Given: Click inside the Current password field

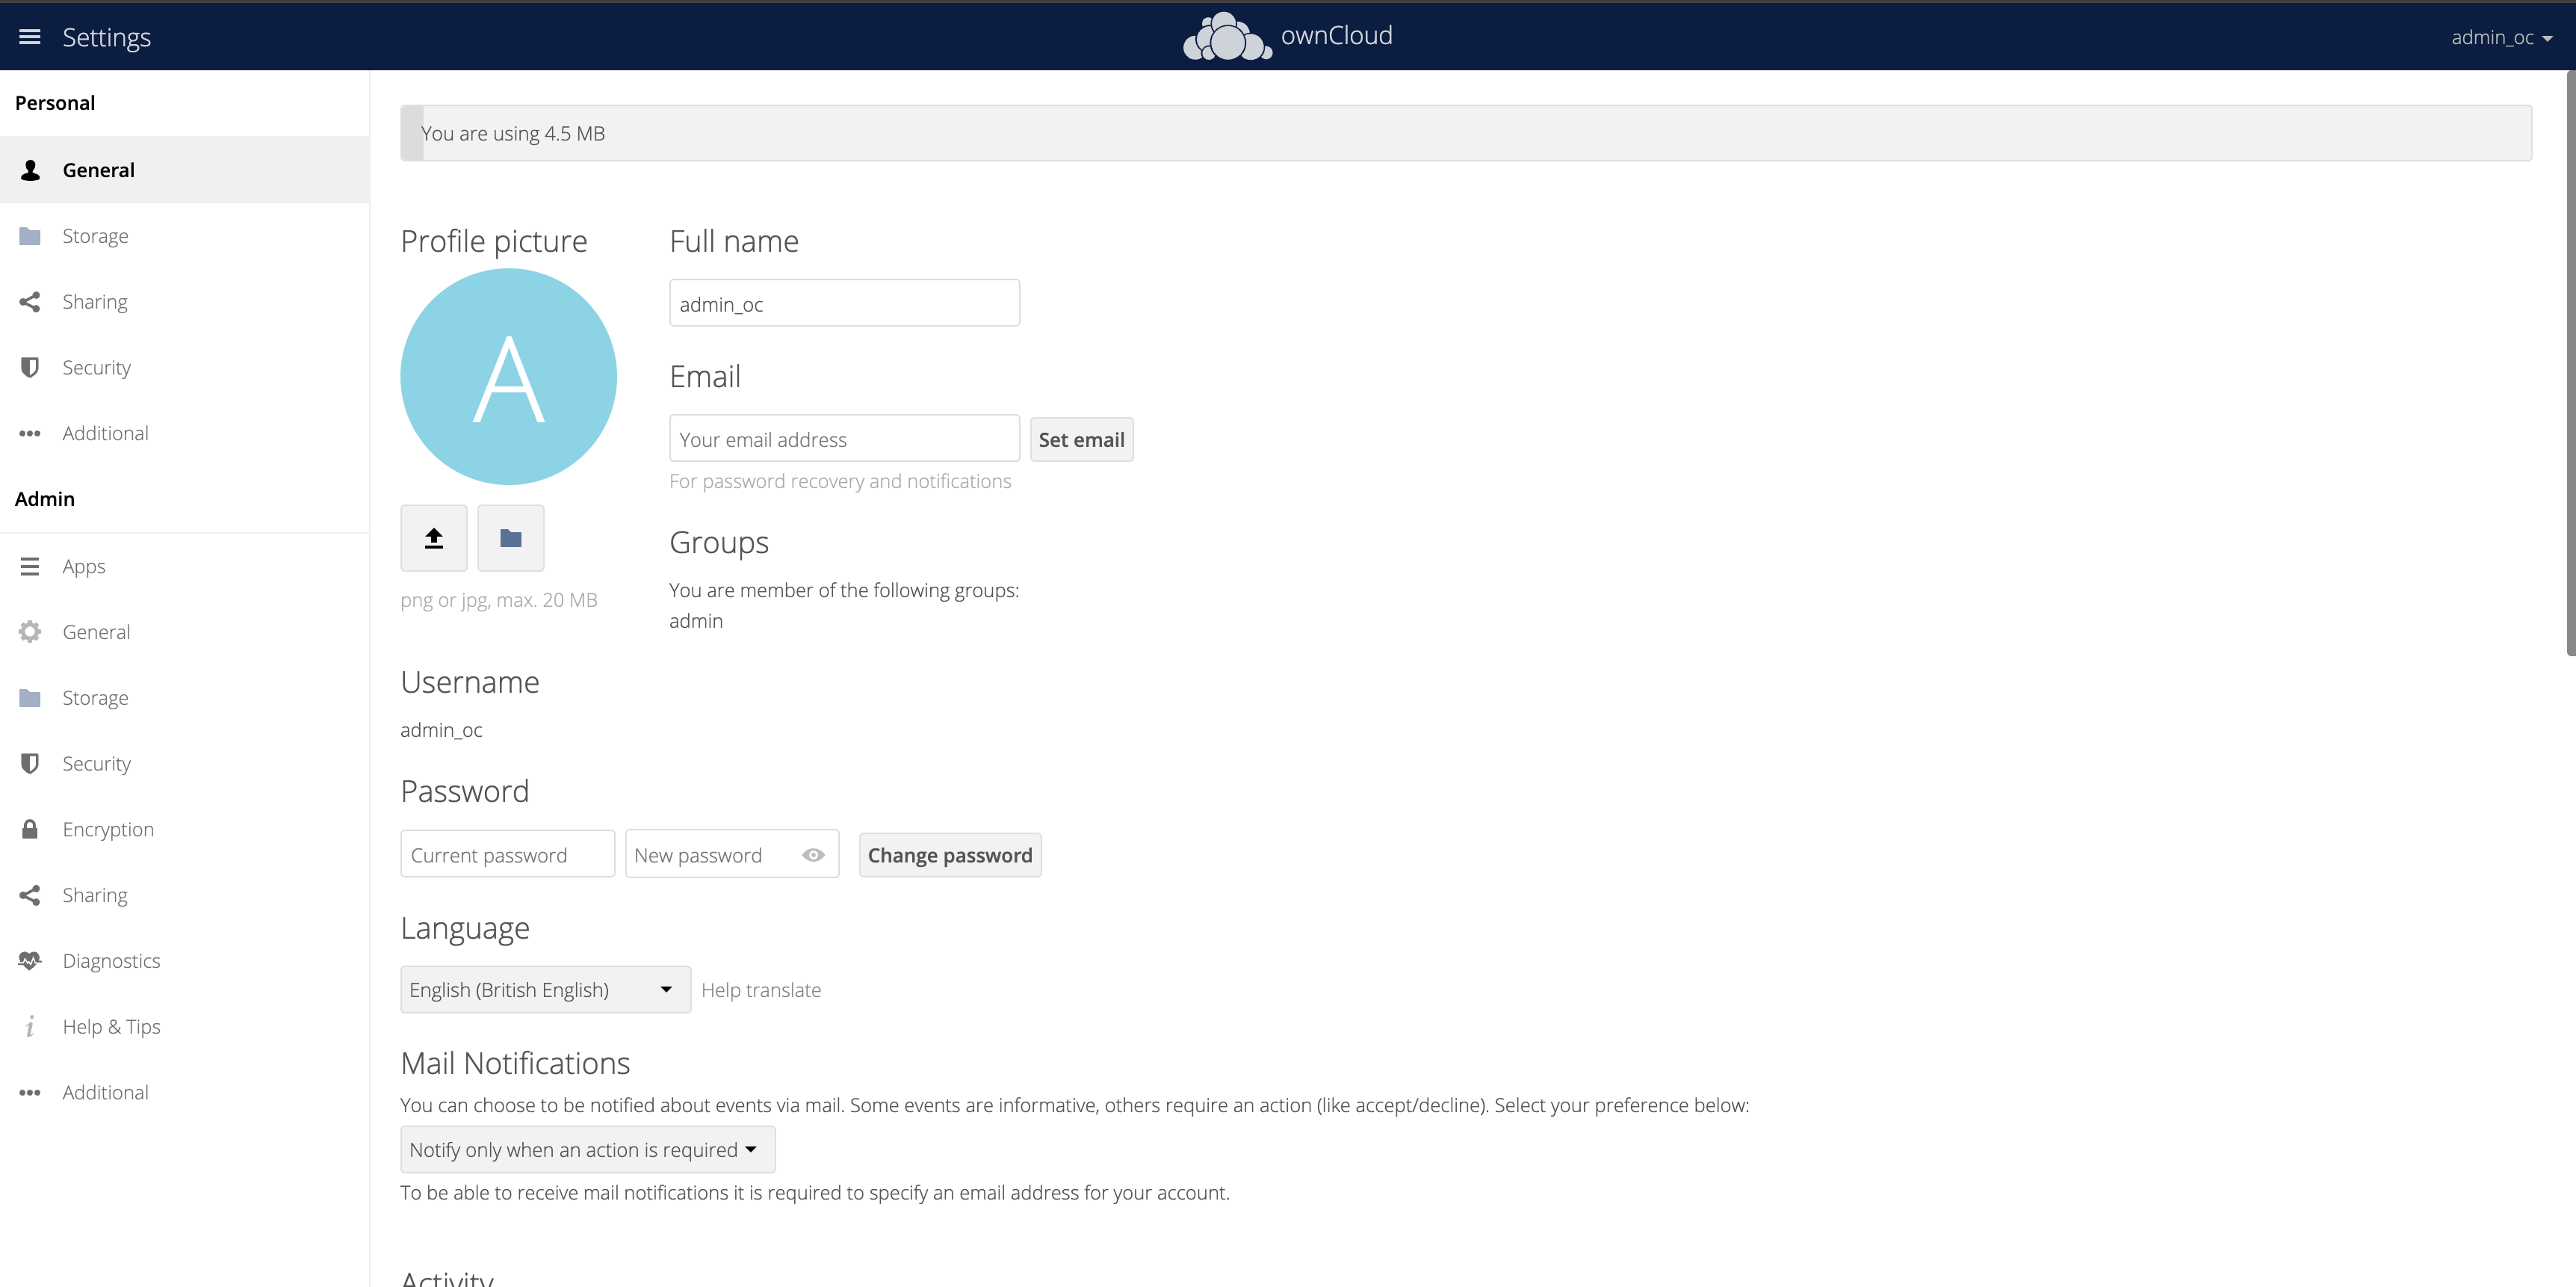Looking at the screenshot, I should tap(507, 854).
